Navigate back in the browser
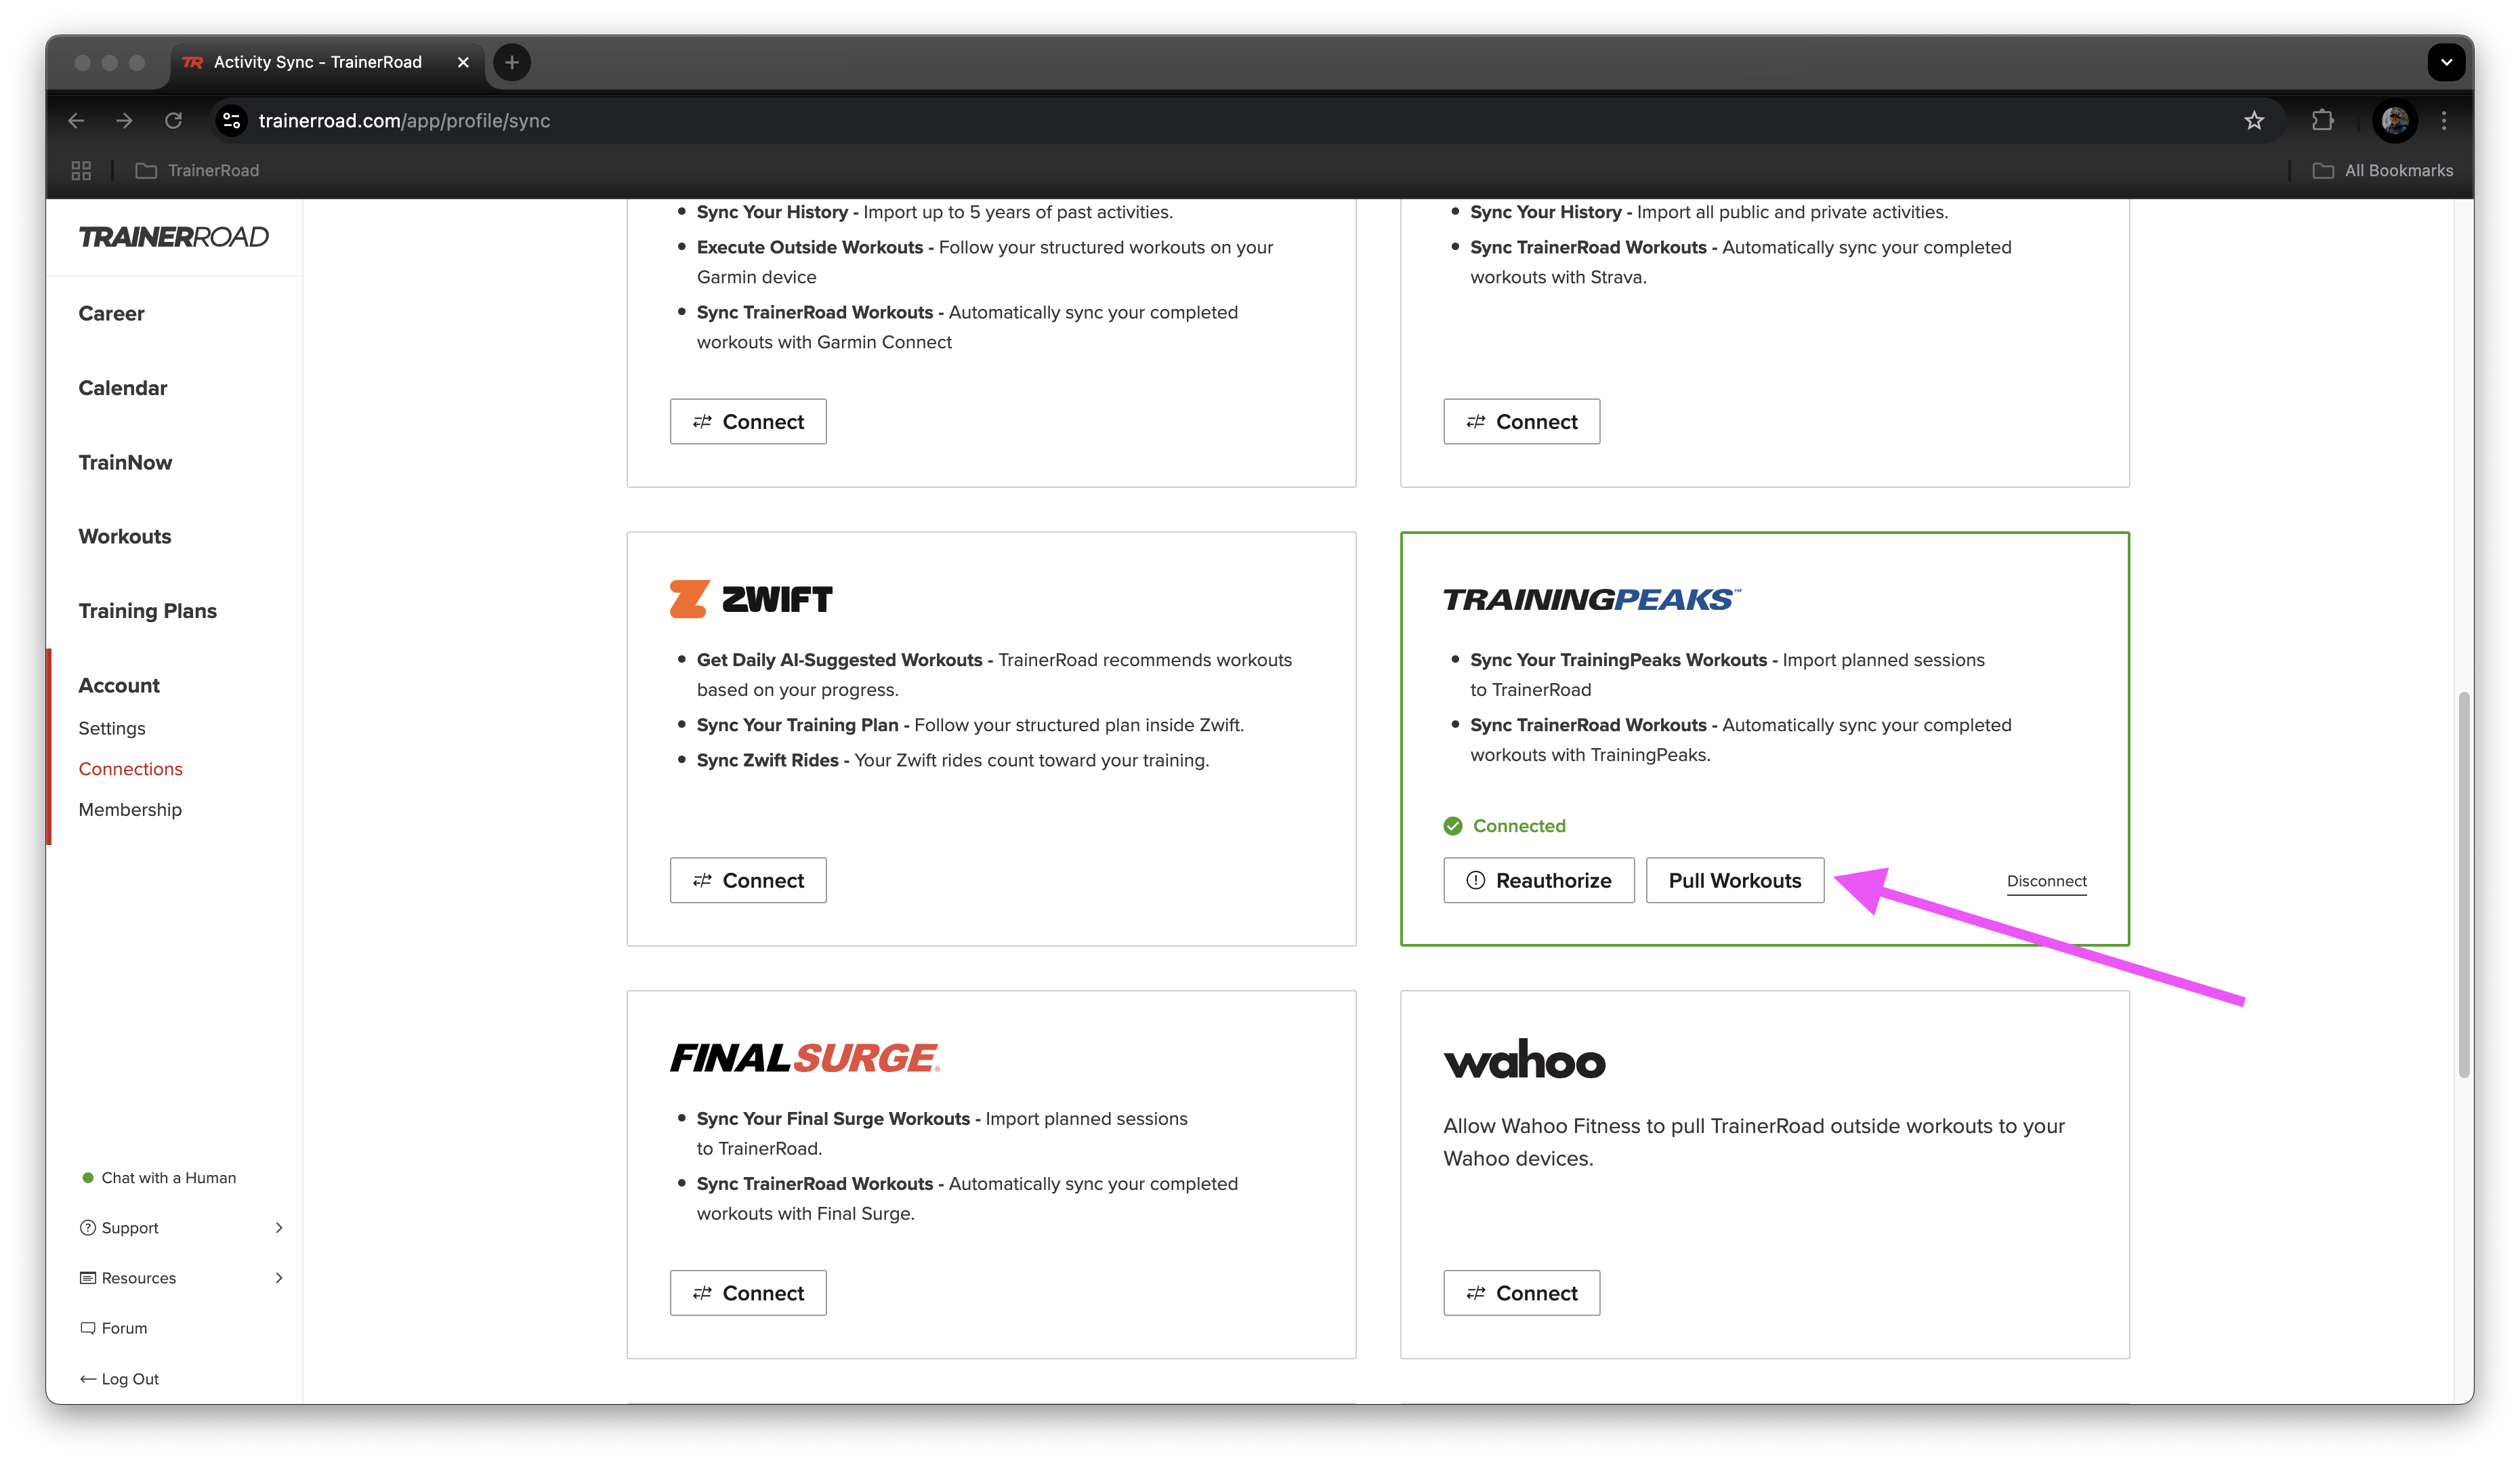The image size is (2520, 1461). click(76, 120)
